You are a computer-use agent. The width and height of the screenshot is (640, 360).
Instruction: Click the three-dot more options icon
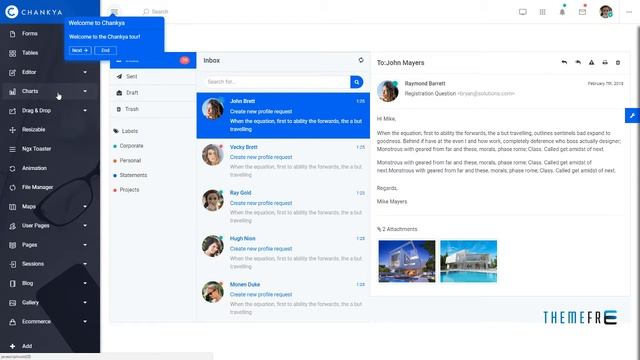point(629,12)
